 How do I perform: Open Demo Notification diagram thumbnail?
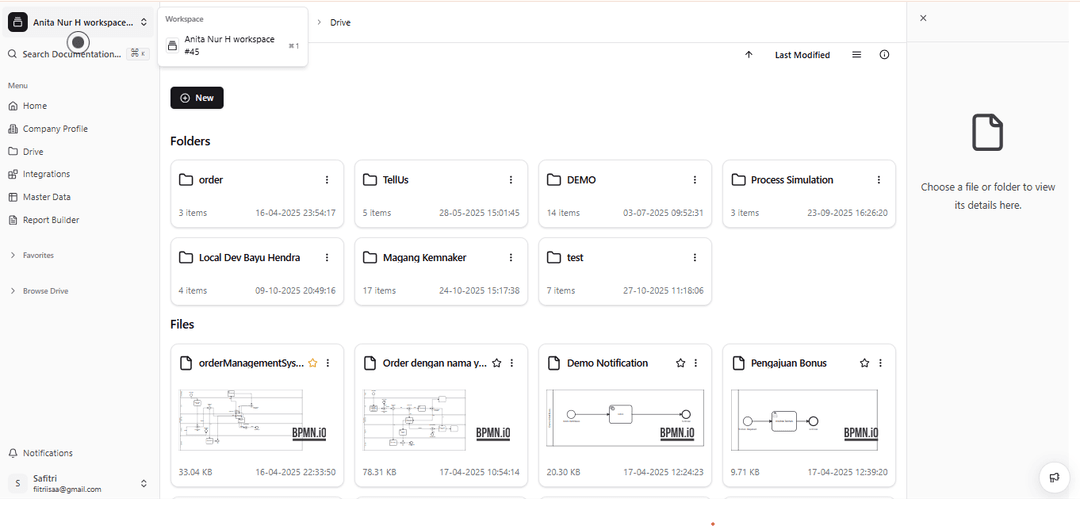click(625, 420)
